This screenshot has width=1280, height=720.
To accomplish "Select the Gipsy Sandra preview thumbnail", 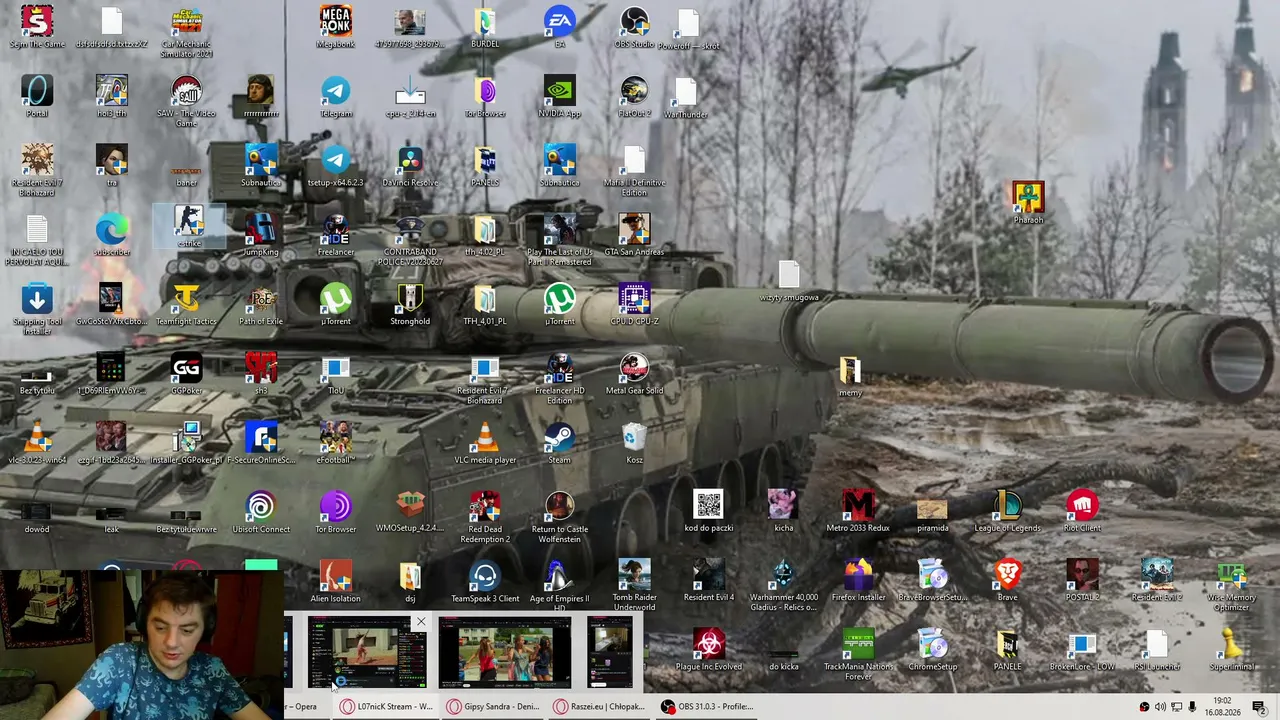I will (505, 652).
